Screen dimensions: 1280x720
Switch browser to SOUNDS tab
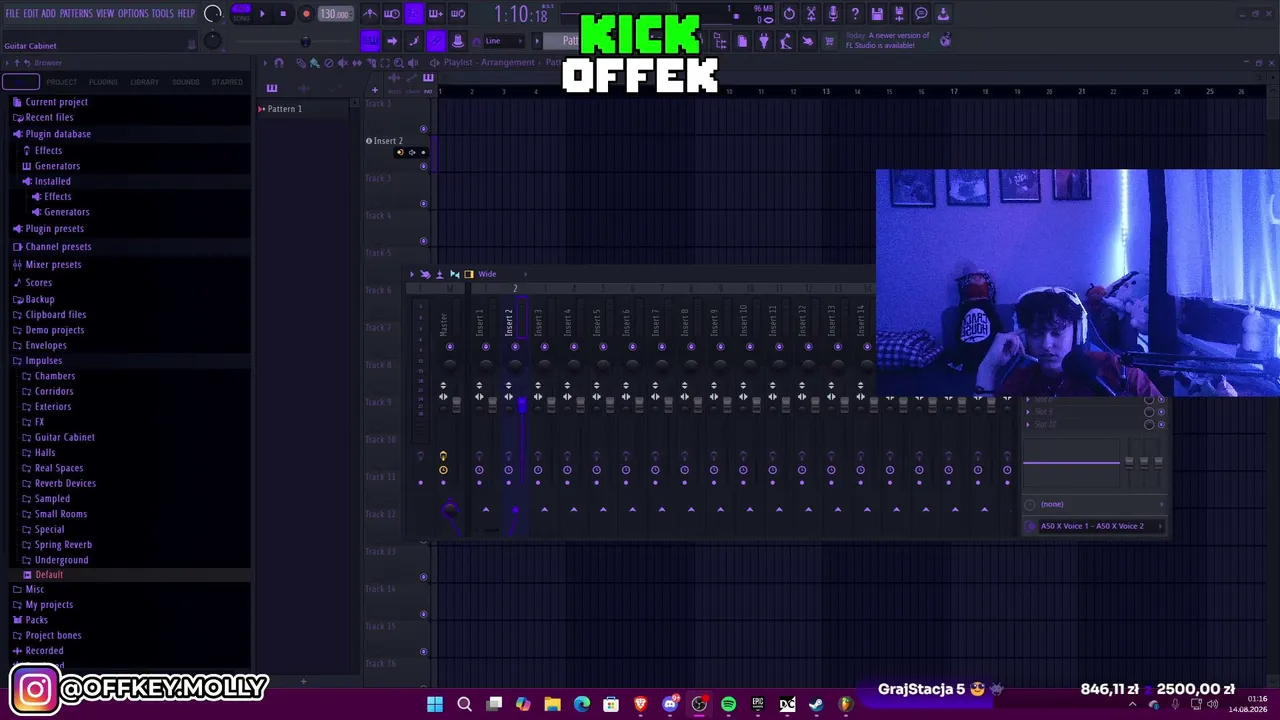click(x=185, y=82)
